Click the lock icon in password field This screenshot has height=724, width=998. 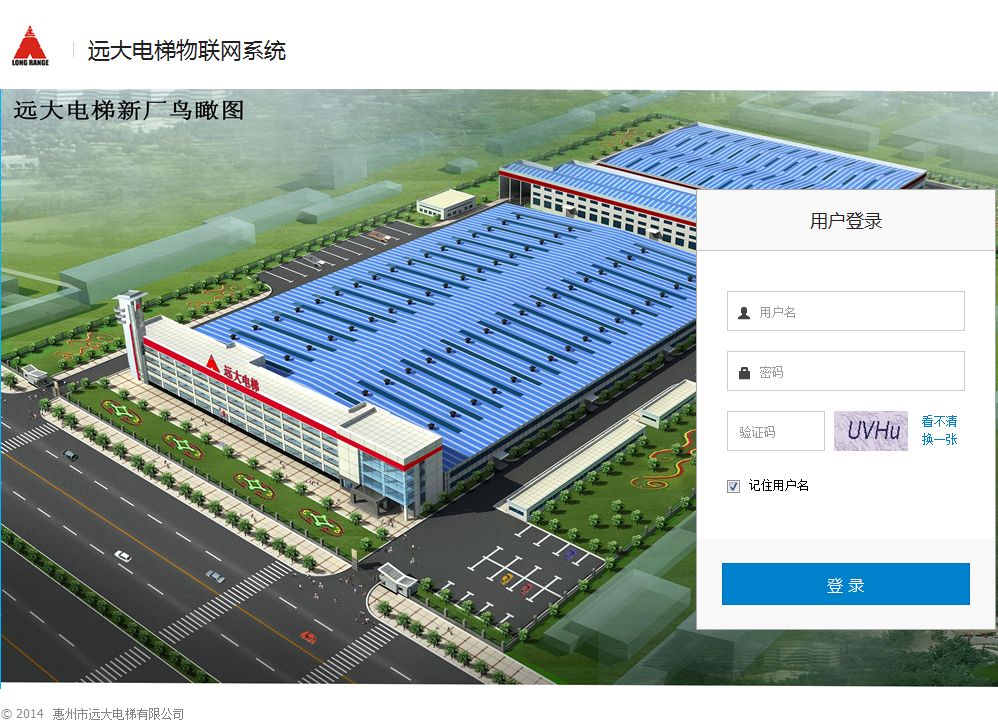(x=744, y=372)
